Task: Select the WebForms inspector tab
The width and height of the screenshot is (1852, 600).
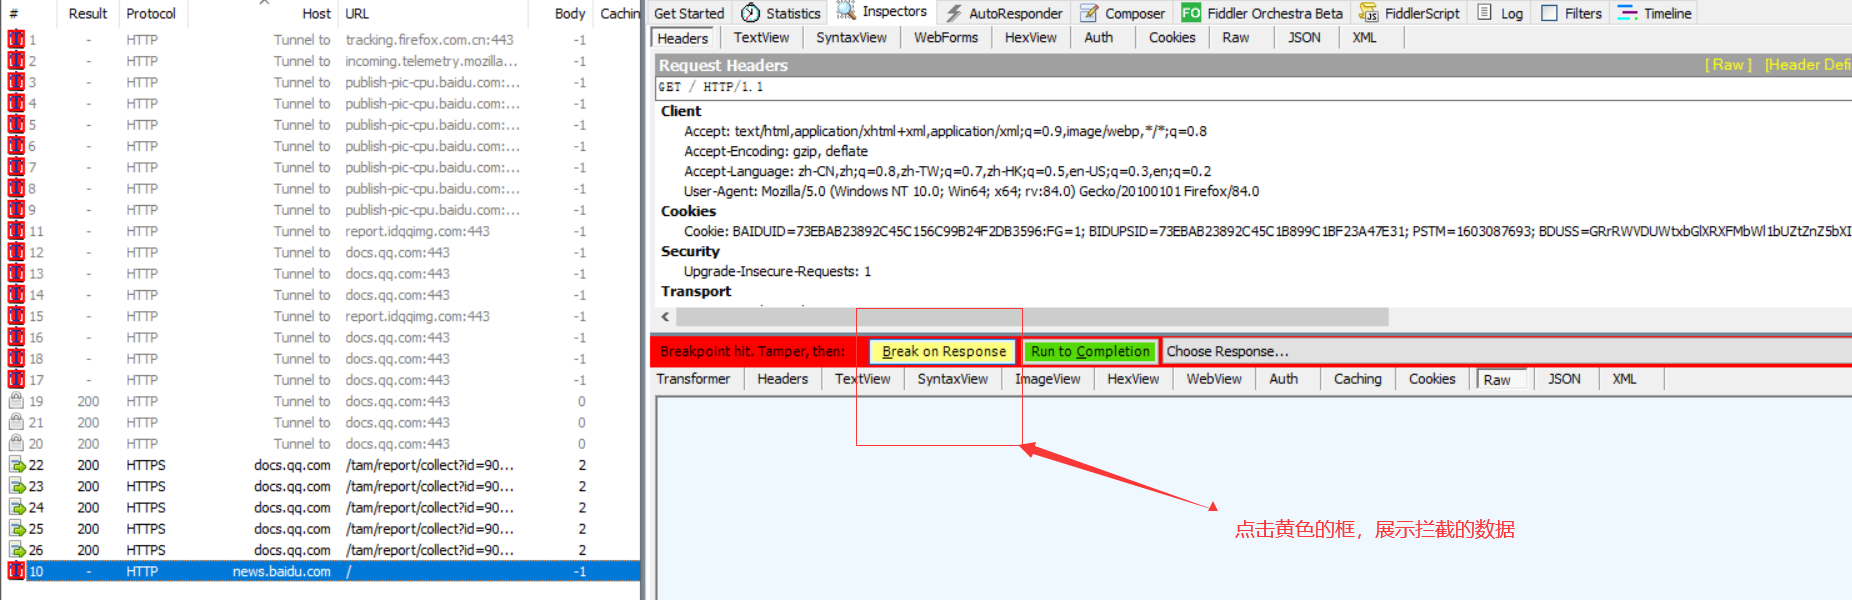Action: (946, 37)
